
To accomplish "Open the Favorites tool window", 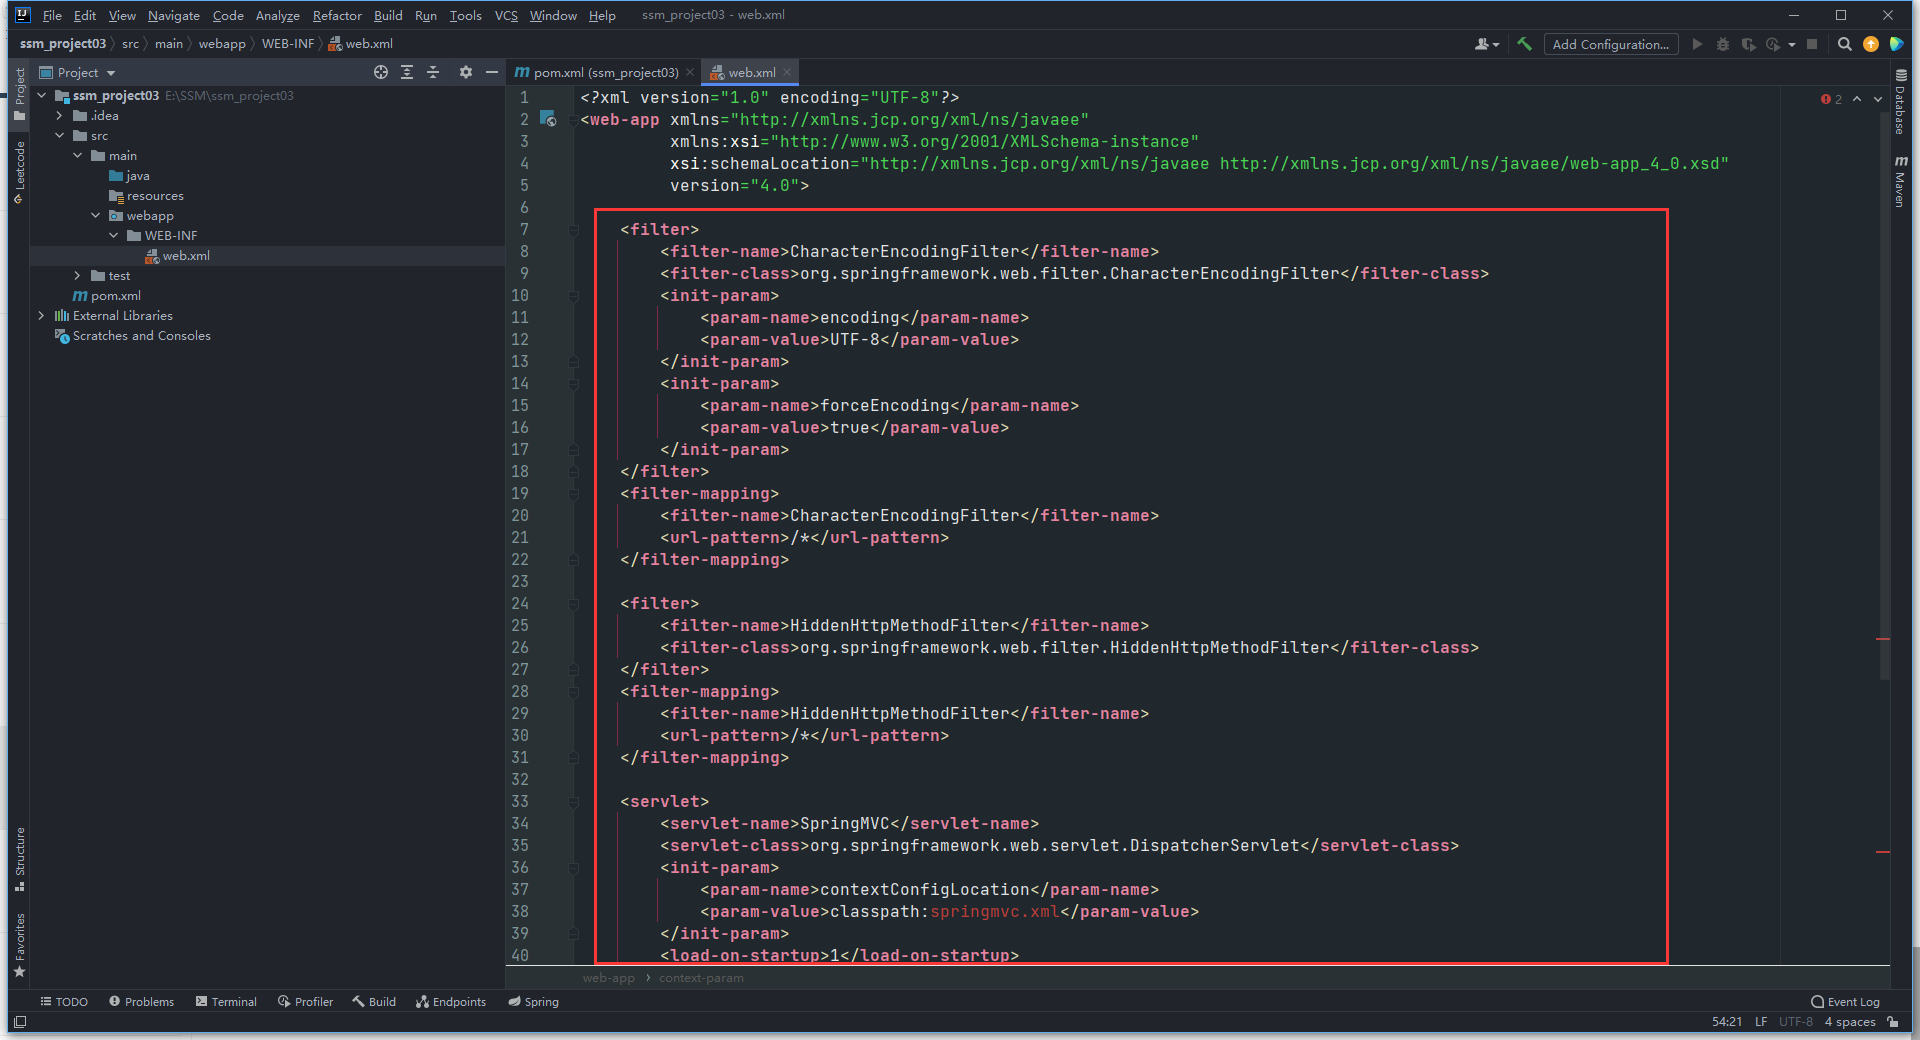I will pyautogui.click(x=19, y=946).
